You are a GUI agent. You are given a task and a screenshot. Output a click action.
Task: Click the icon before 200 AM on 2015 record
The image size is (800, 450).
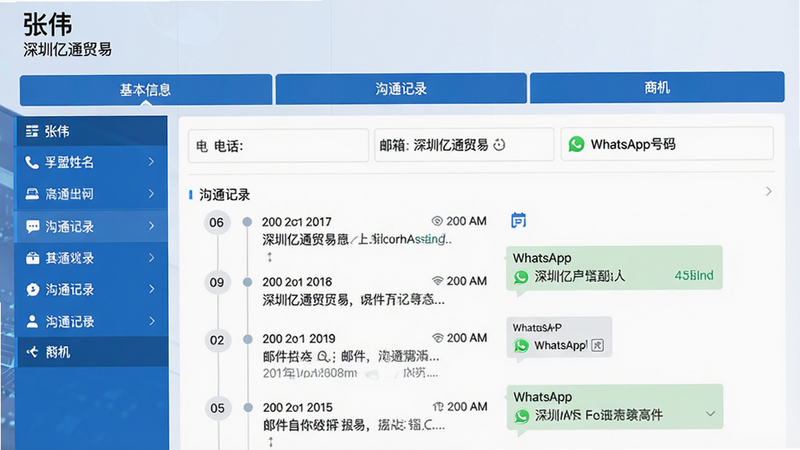(438, 407)
